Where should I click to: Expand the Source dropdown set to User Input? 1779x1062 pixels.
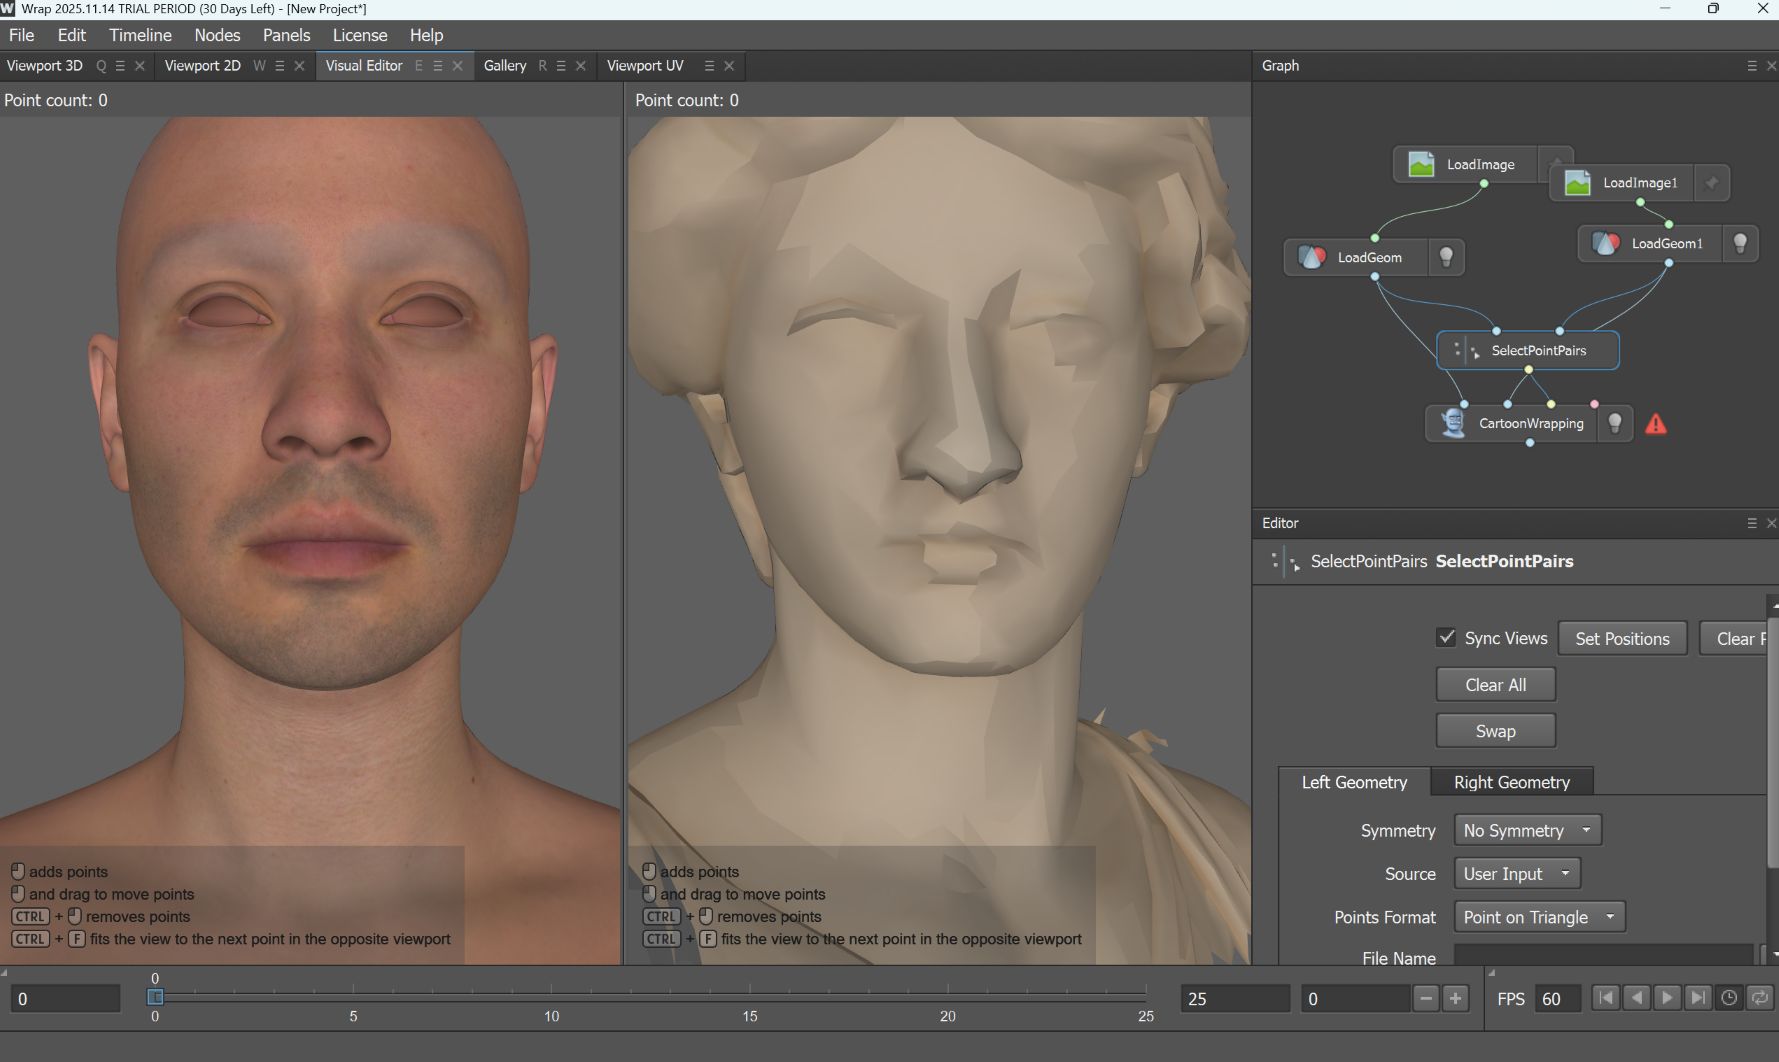[x=1516, y=874]
